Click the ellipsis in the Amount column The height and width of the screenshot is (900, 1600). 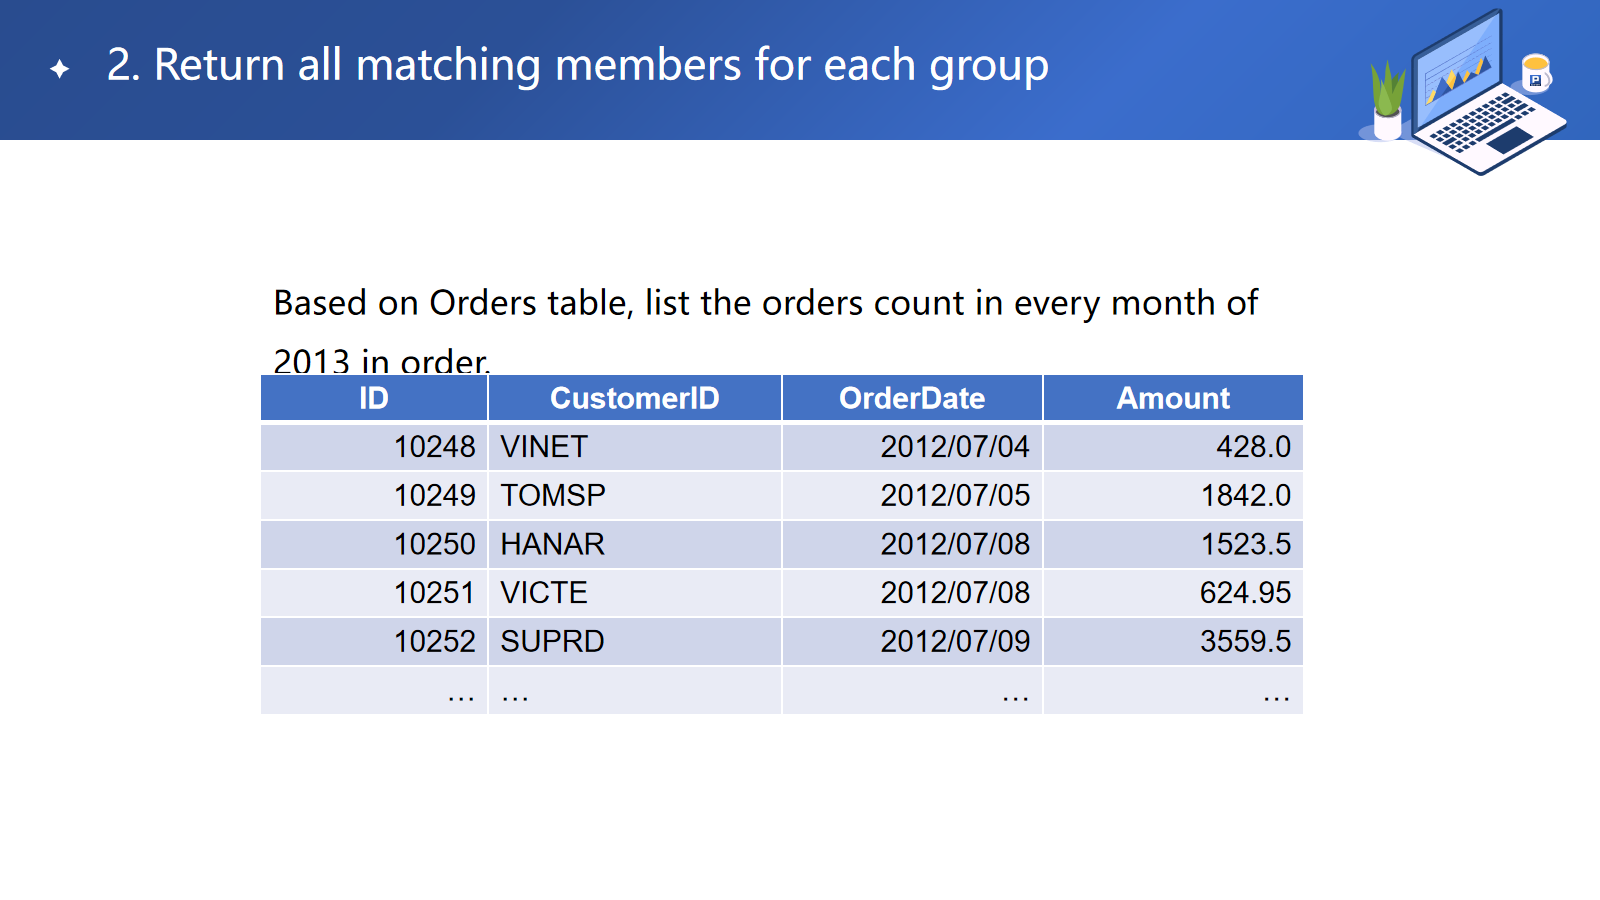click(1275, 694)
